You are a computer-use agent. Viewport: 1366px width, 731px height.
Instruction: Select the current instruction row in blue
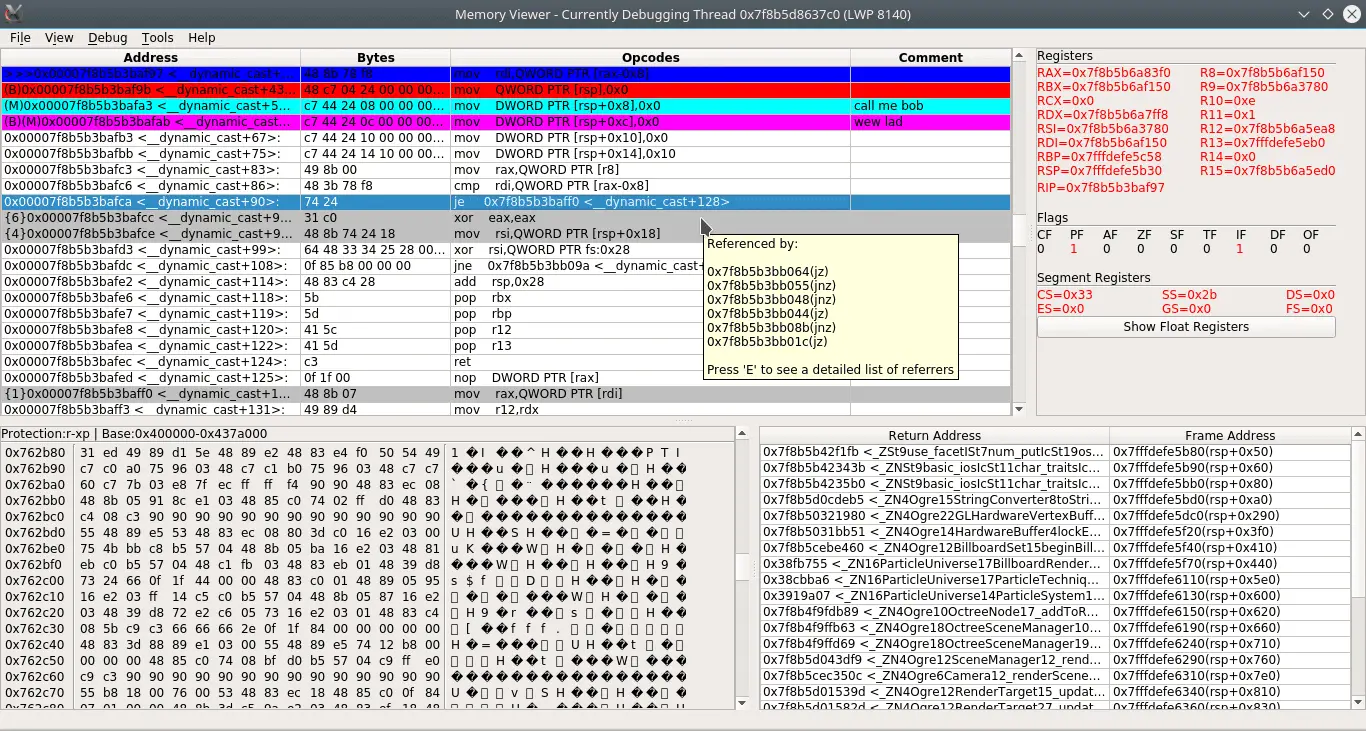506,74
